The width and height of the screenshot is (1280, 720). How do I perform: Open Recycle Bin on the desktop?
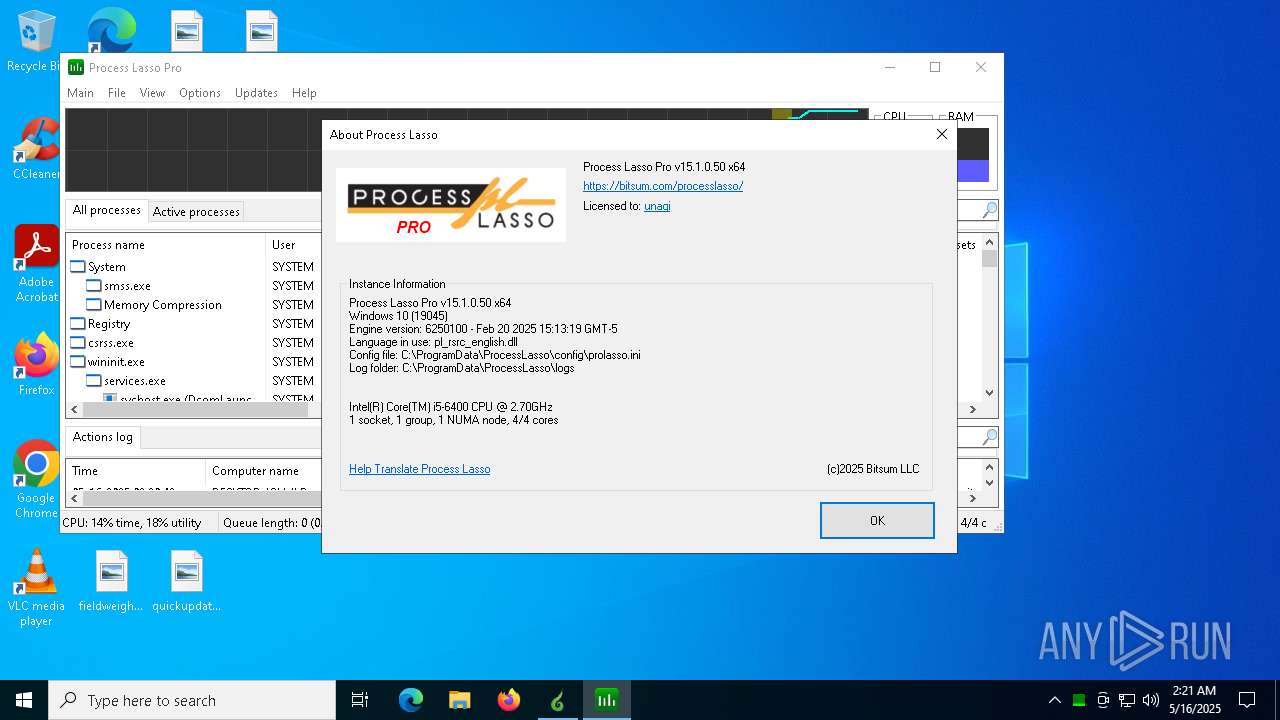36,42
